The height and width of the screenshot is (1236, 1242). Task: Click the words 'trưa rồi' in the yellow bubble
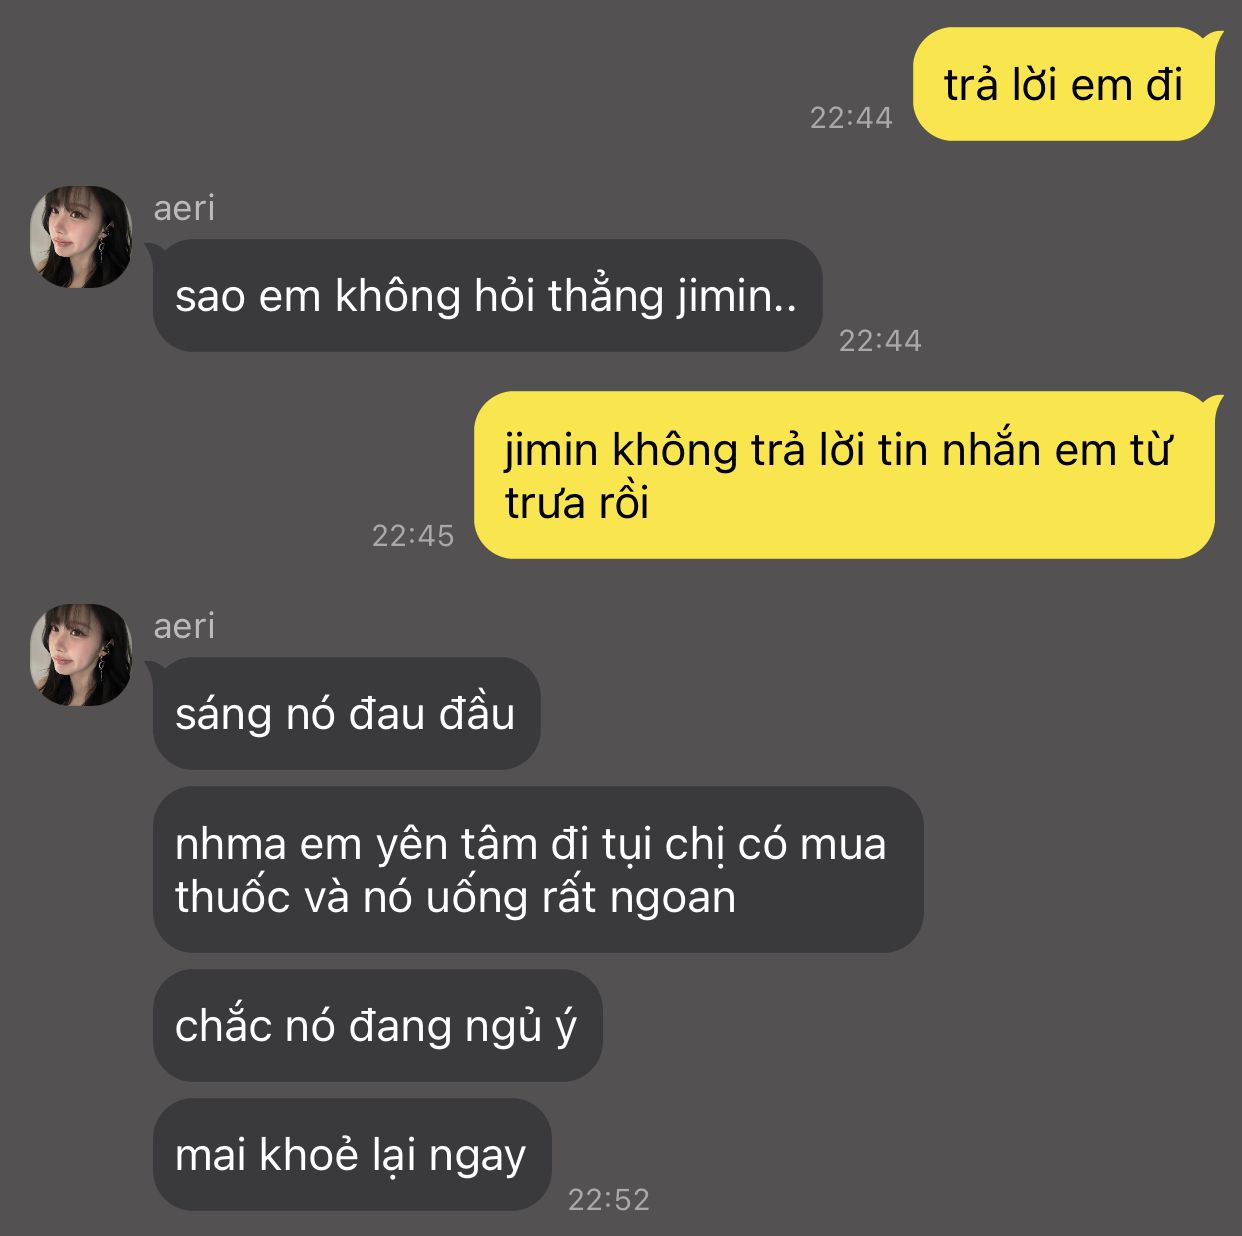point(577,502)
